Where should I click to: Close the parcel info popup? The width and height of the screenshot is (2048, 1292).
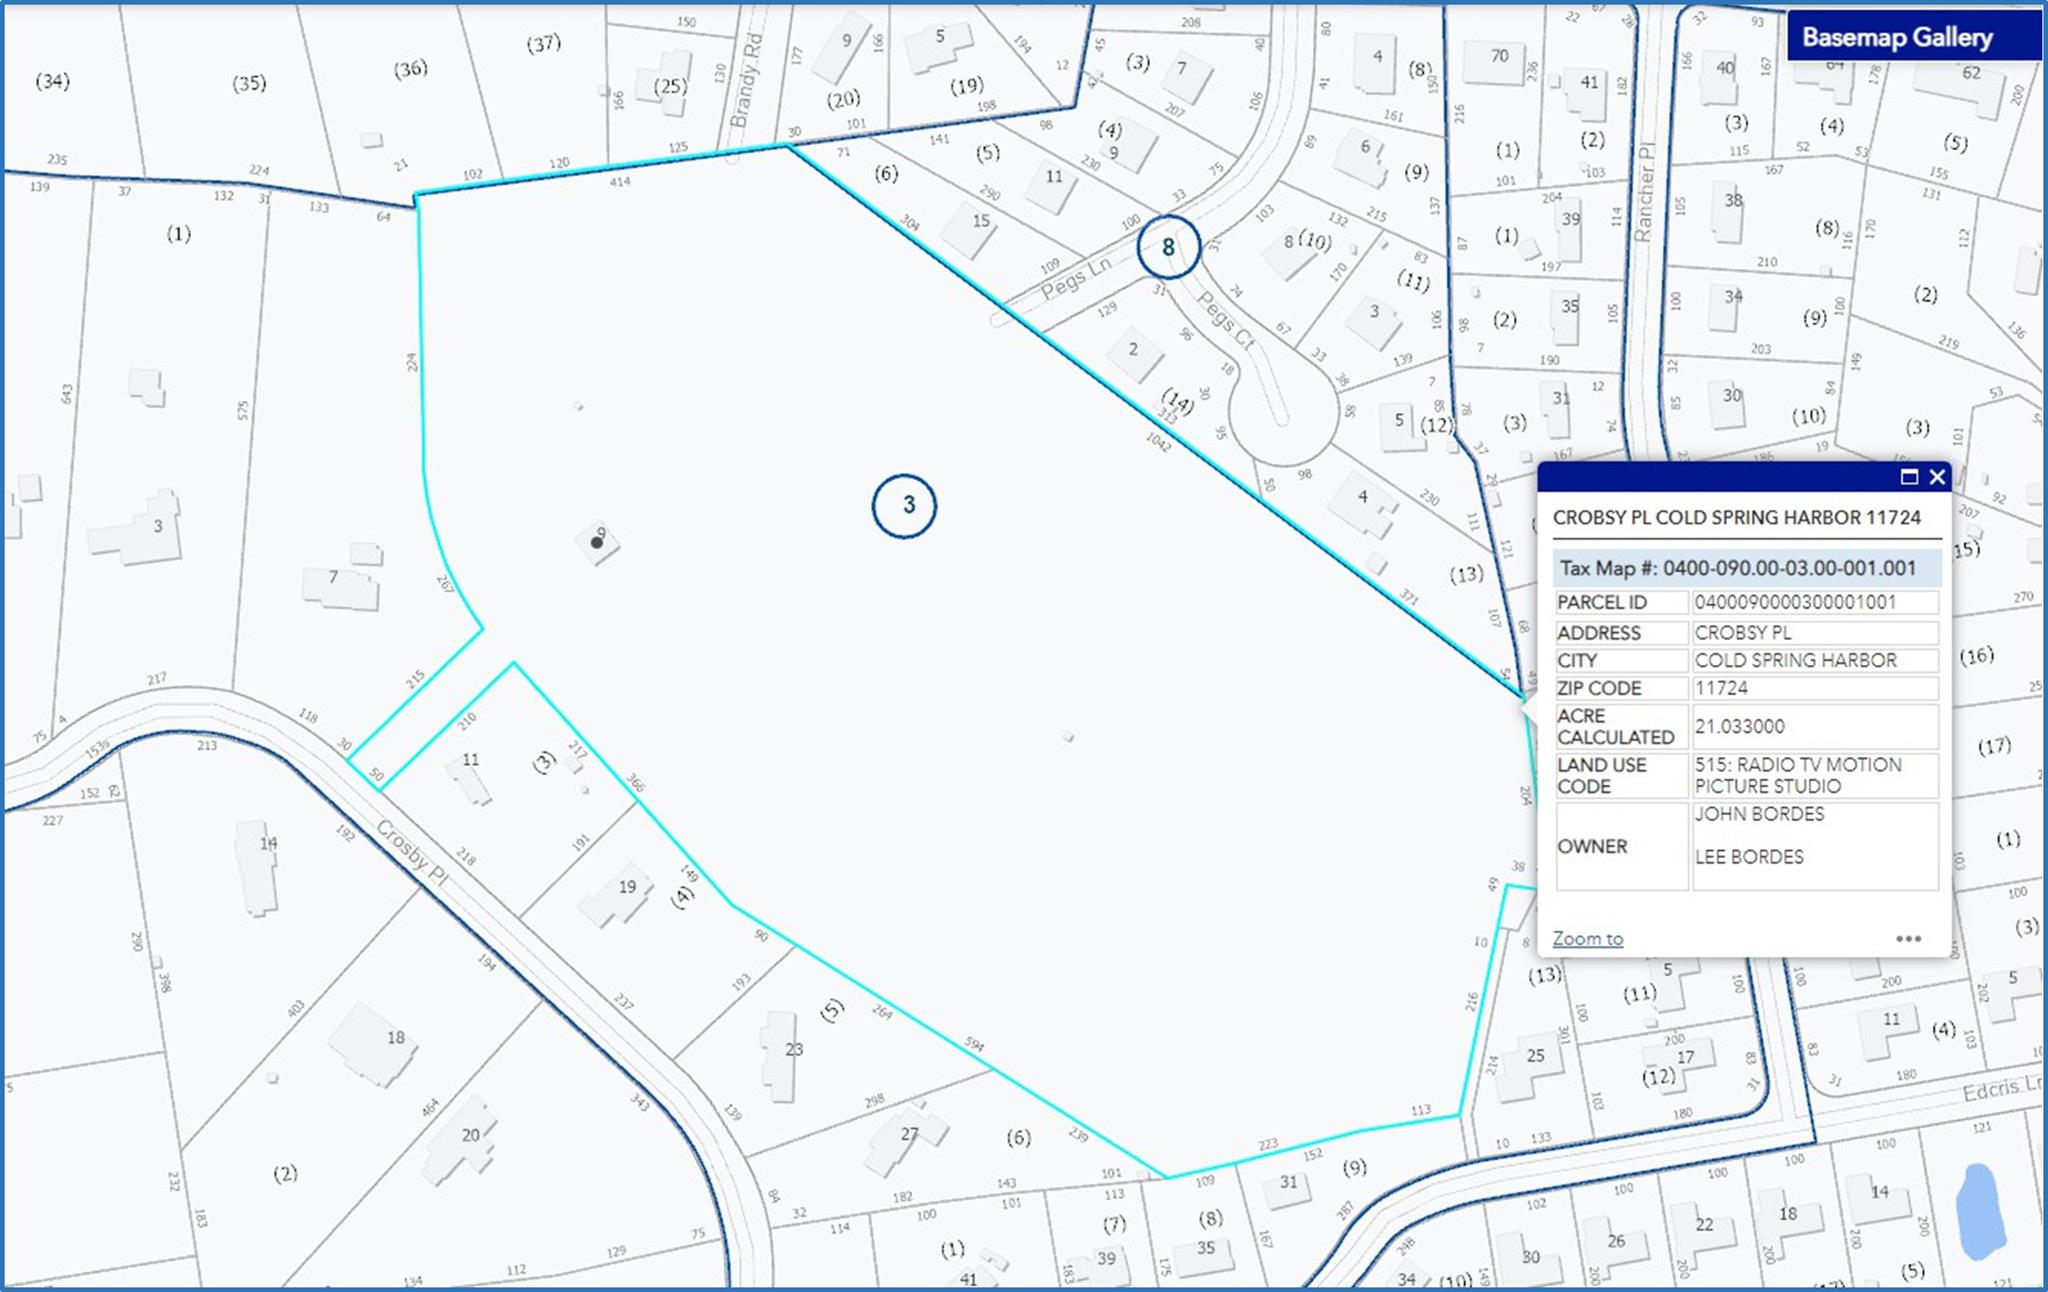click(1937, 477)
